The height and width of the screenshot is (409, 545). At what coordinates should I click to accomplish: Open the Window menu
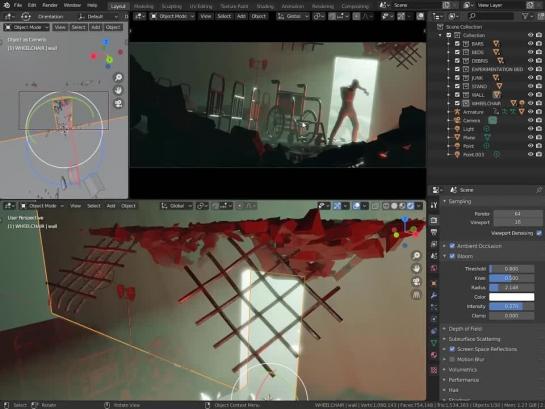pos(72,5)
